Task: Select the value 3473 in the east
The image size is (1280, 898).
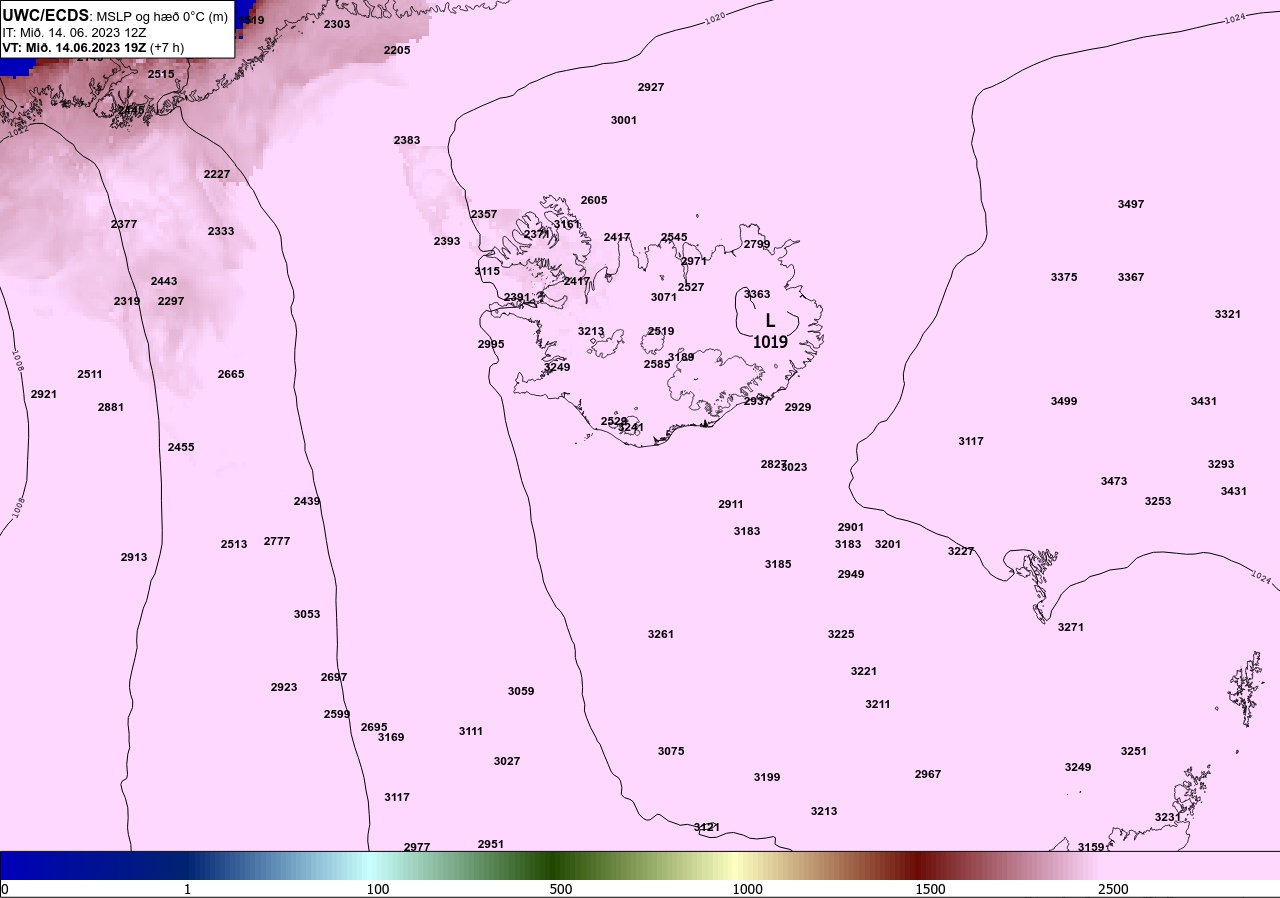Action: (1114, 481)
